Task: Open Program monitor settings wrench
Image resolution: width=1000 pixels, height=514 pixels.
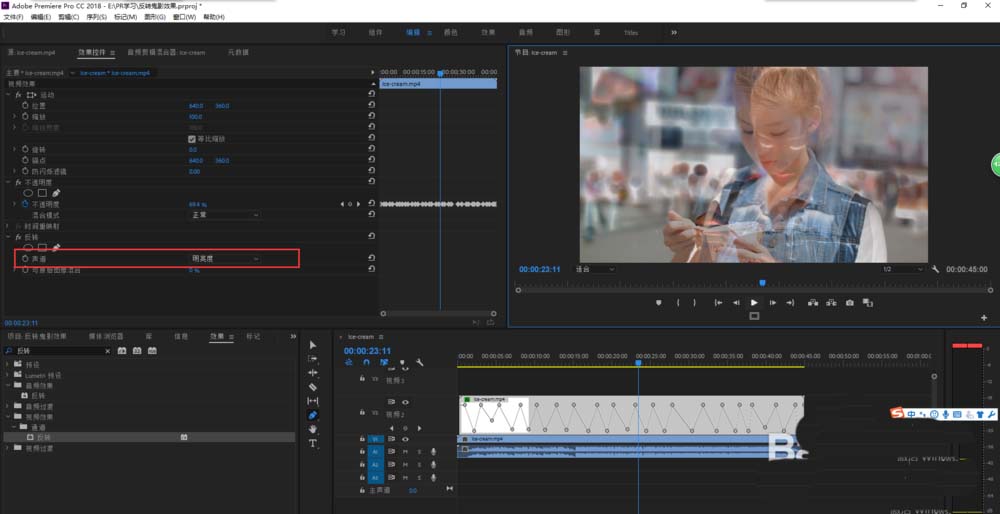Action: coord(935,269)
